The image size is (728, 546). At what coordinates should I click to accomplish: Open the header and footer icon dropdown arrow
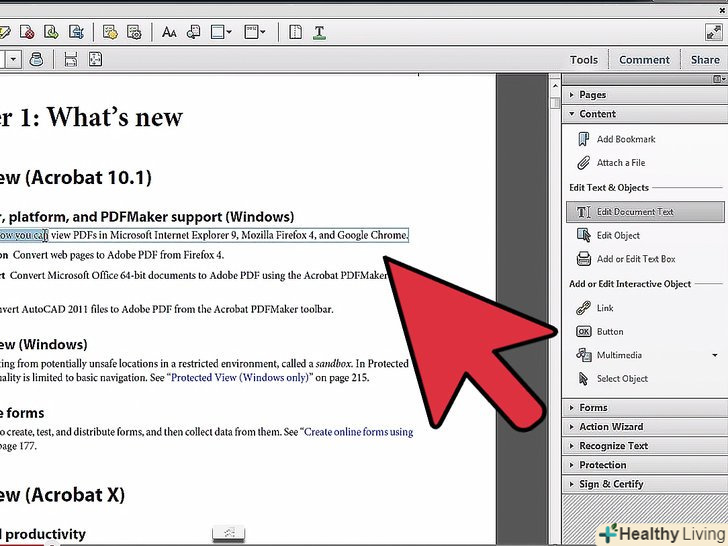click(229, 32)
